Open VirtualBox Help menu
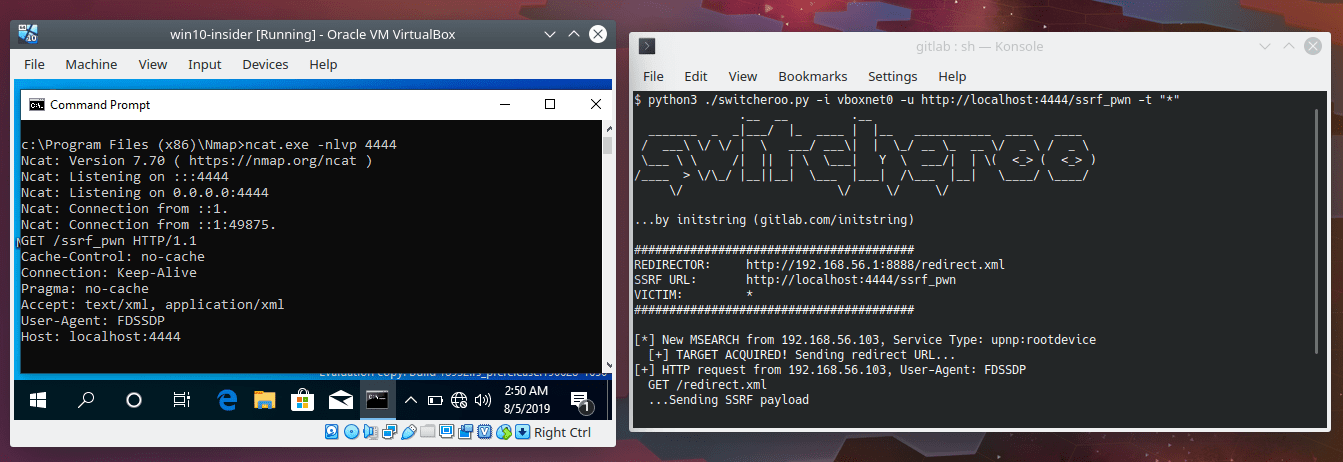Screen dimensions: 1343x462 323,64
